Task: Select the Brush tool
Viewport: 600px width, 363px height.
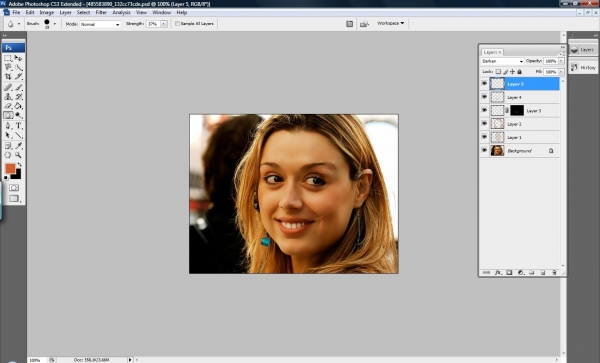Action: [18, 87]
